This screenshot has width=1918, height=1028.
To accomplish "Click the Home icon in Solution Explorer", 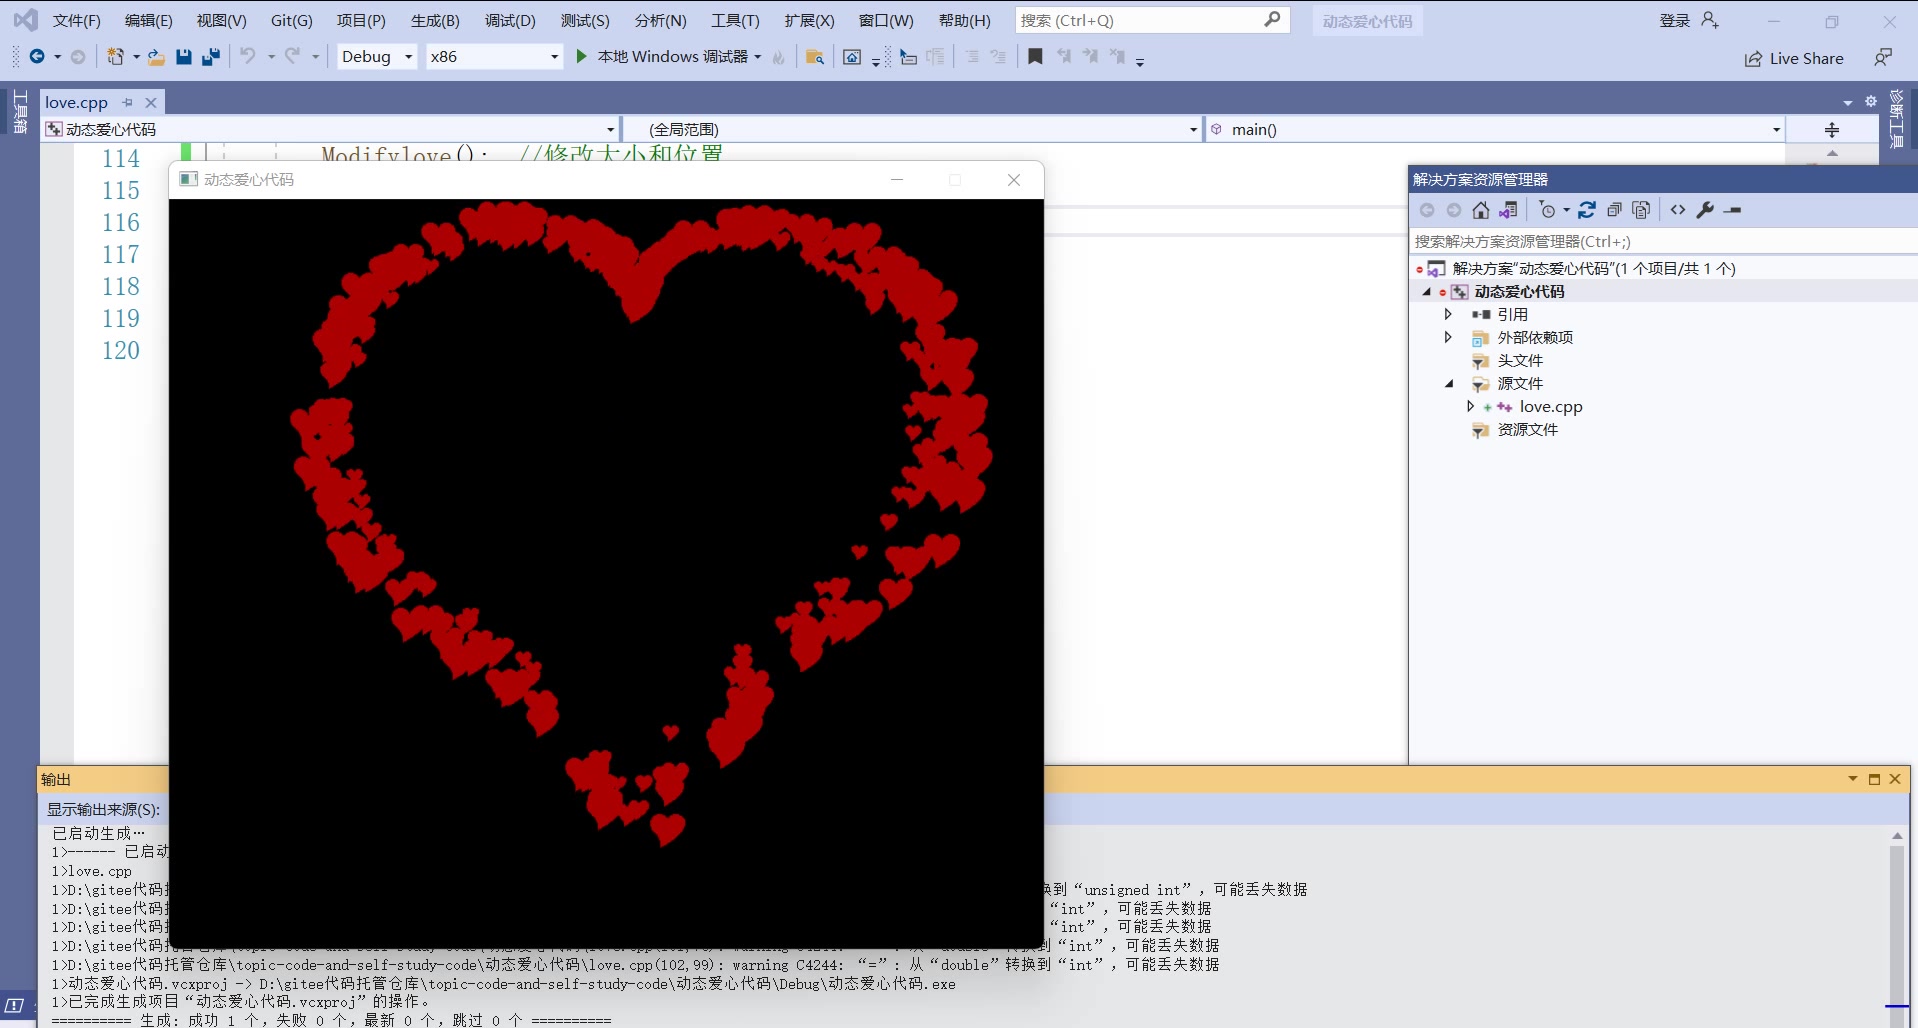I will pyautogui.click(x=1481, y=210).
